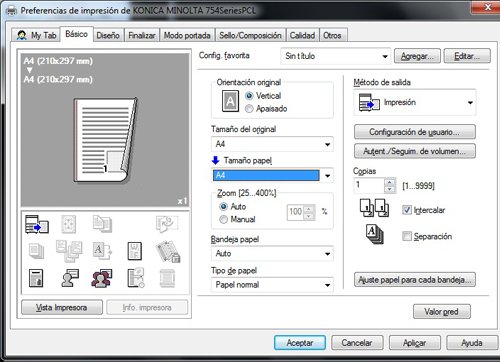The height and width of the screenshot is (362, 500).
Task: Open Configuración de usuario...
Action: (415, 132)
